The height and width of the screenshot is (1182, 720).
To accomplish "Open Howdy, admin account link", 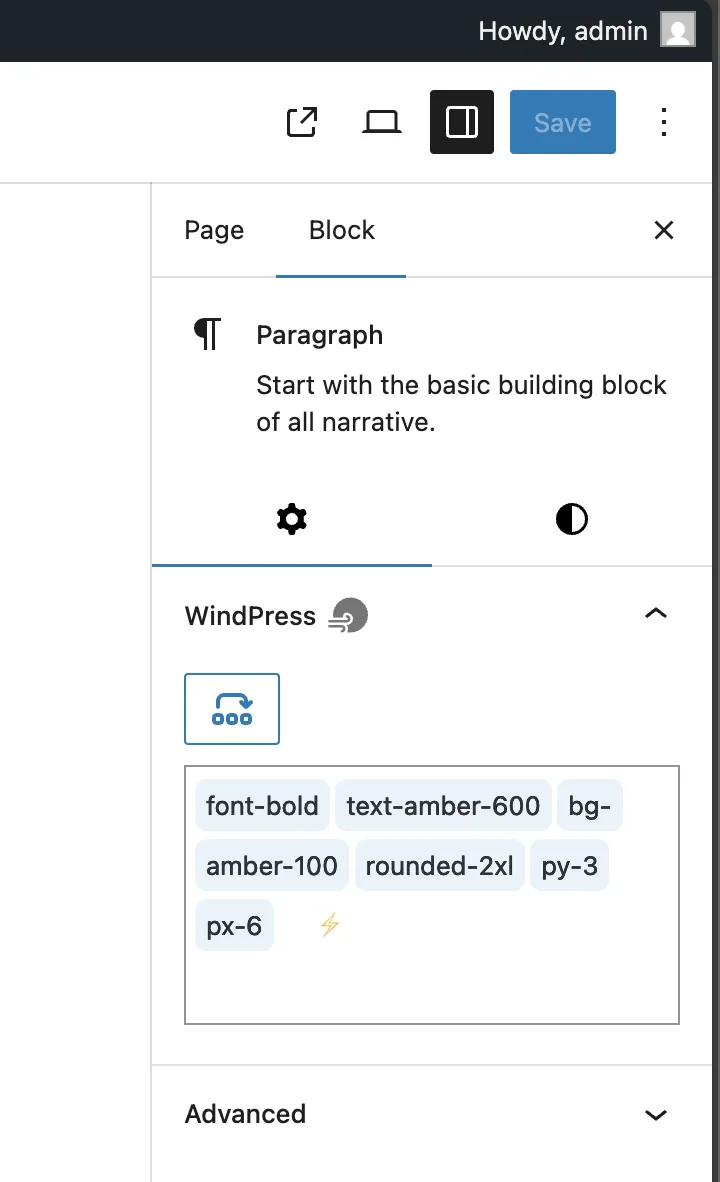I will tap(563, 30).
